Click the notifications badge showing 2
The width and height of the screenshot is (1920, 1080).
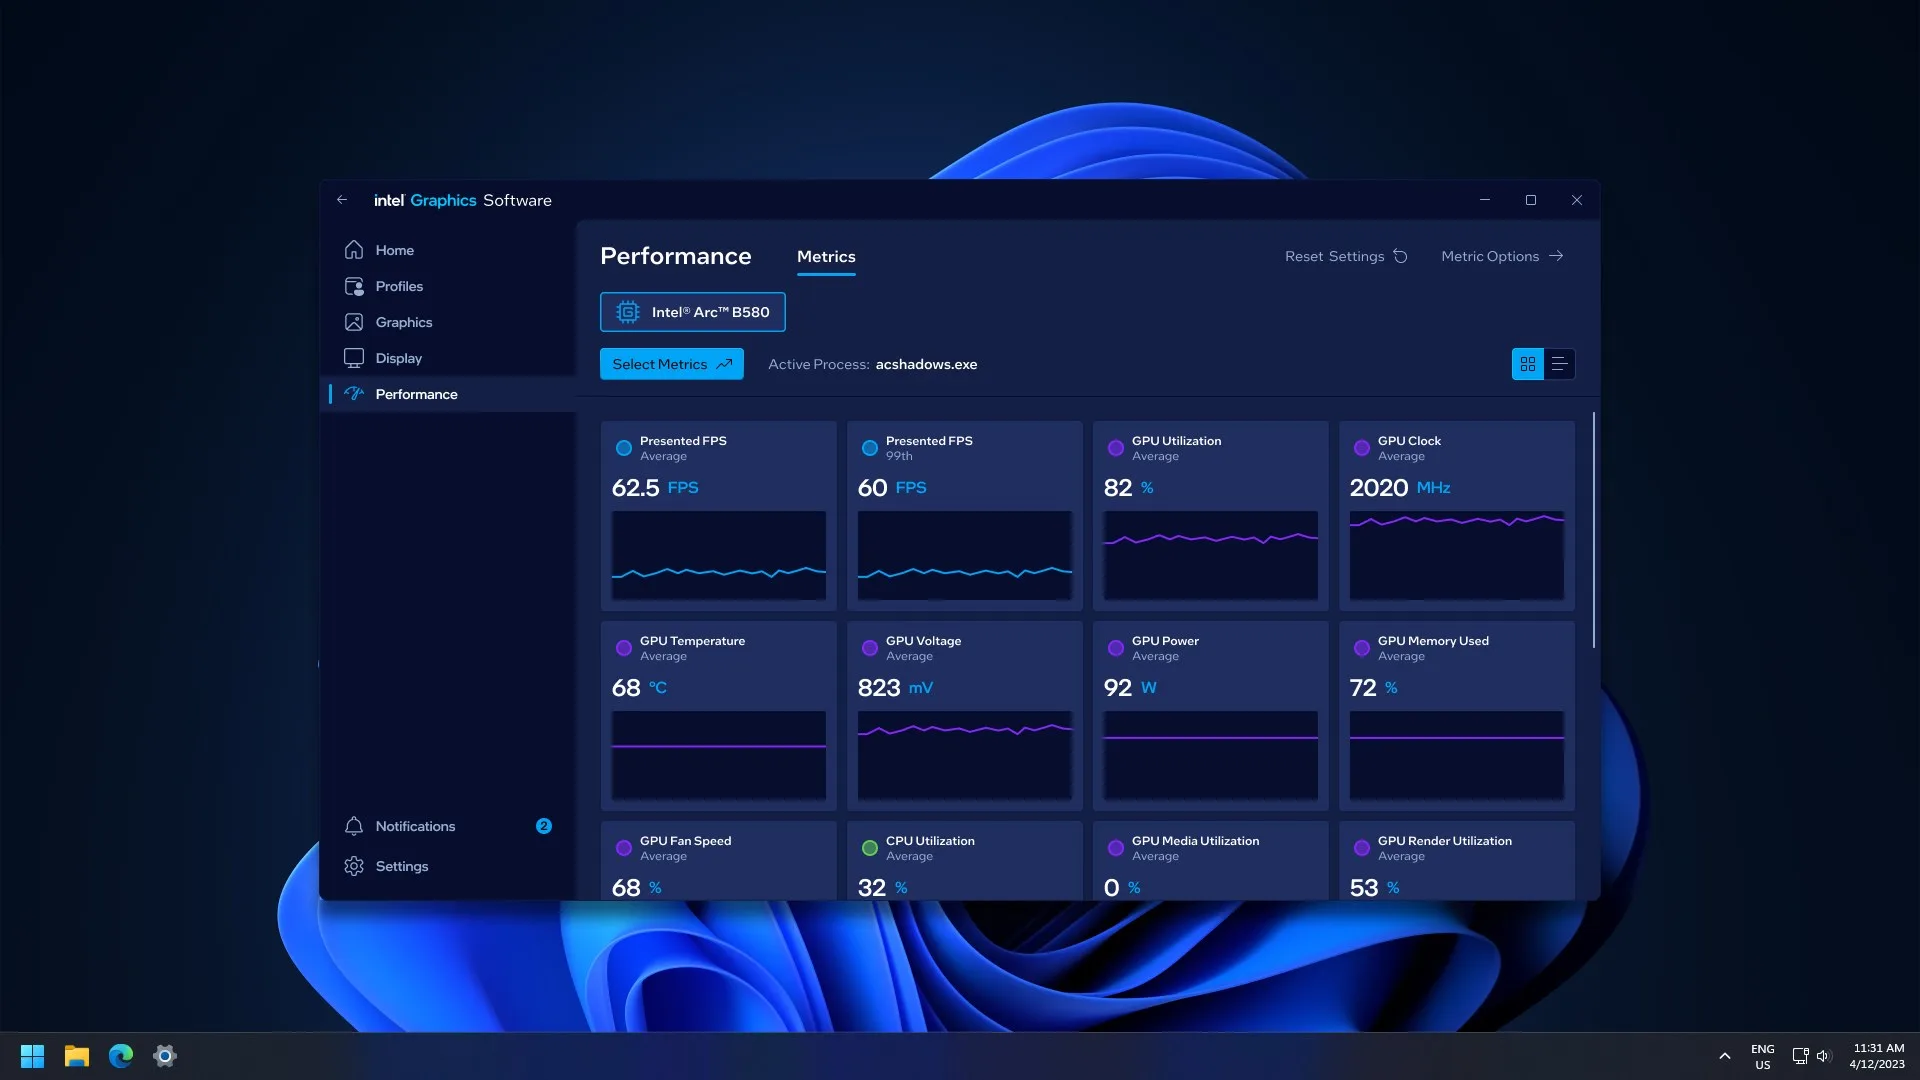point(543,826)
